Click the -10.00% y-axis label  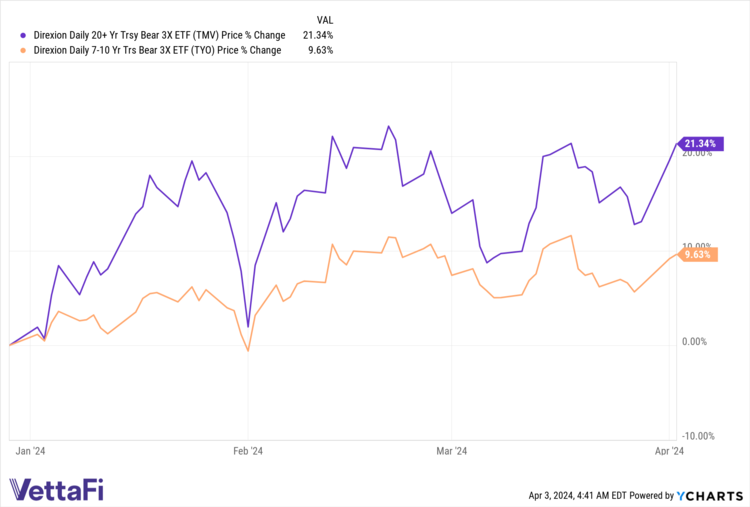point(696,436)
